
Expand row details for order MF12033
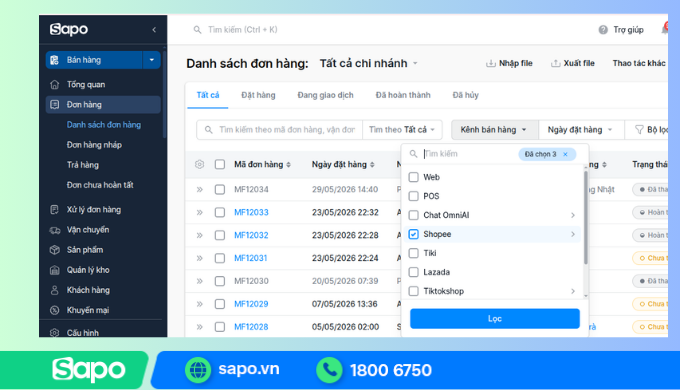(x=199, y=213)
